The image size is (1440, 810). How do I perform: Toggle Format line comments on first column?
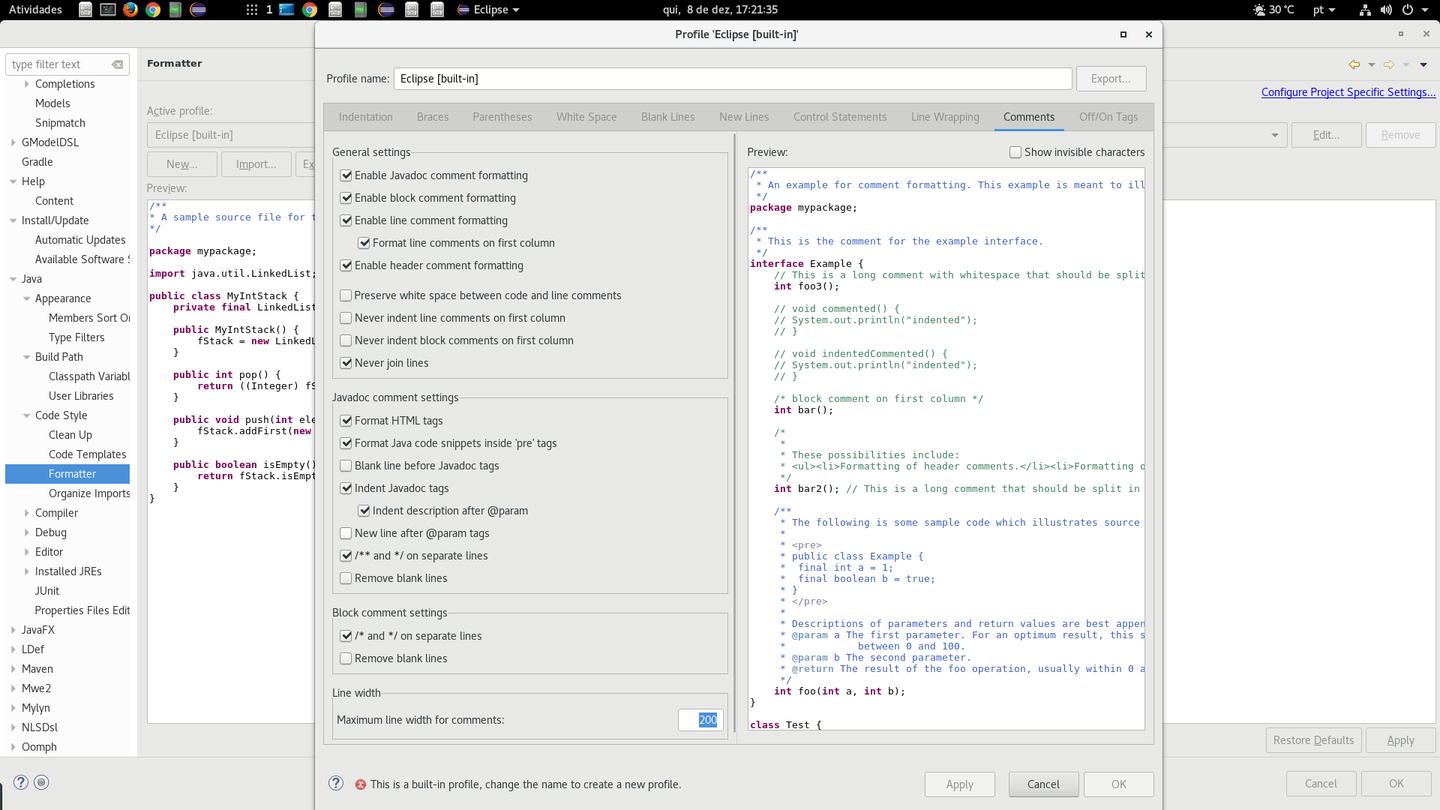(x=364, y=243)
